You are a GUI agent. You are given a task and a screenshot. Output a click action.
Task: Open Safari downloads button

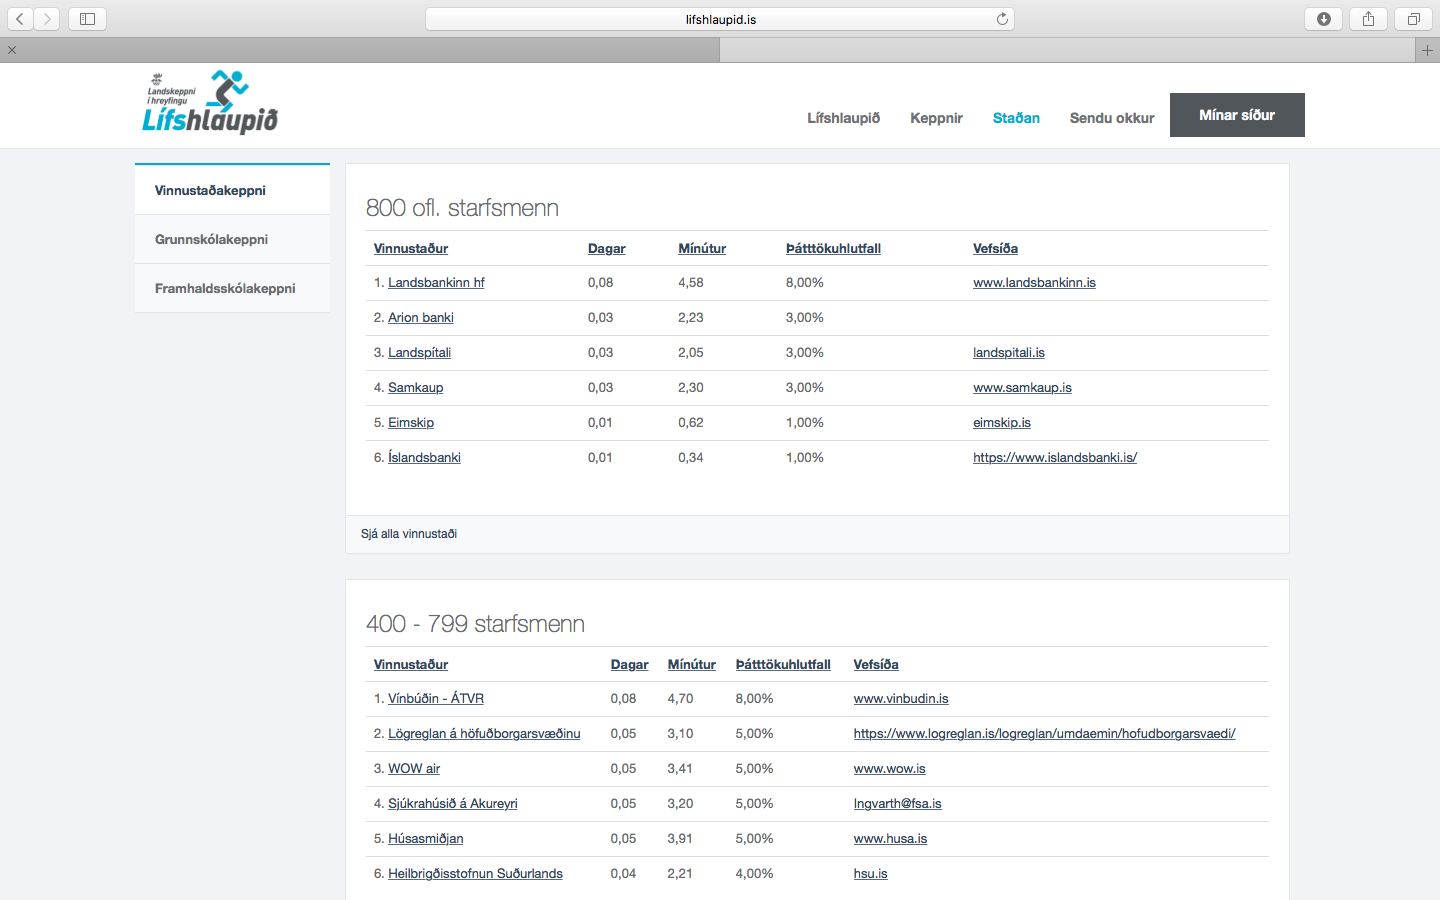point(1324,19)
